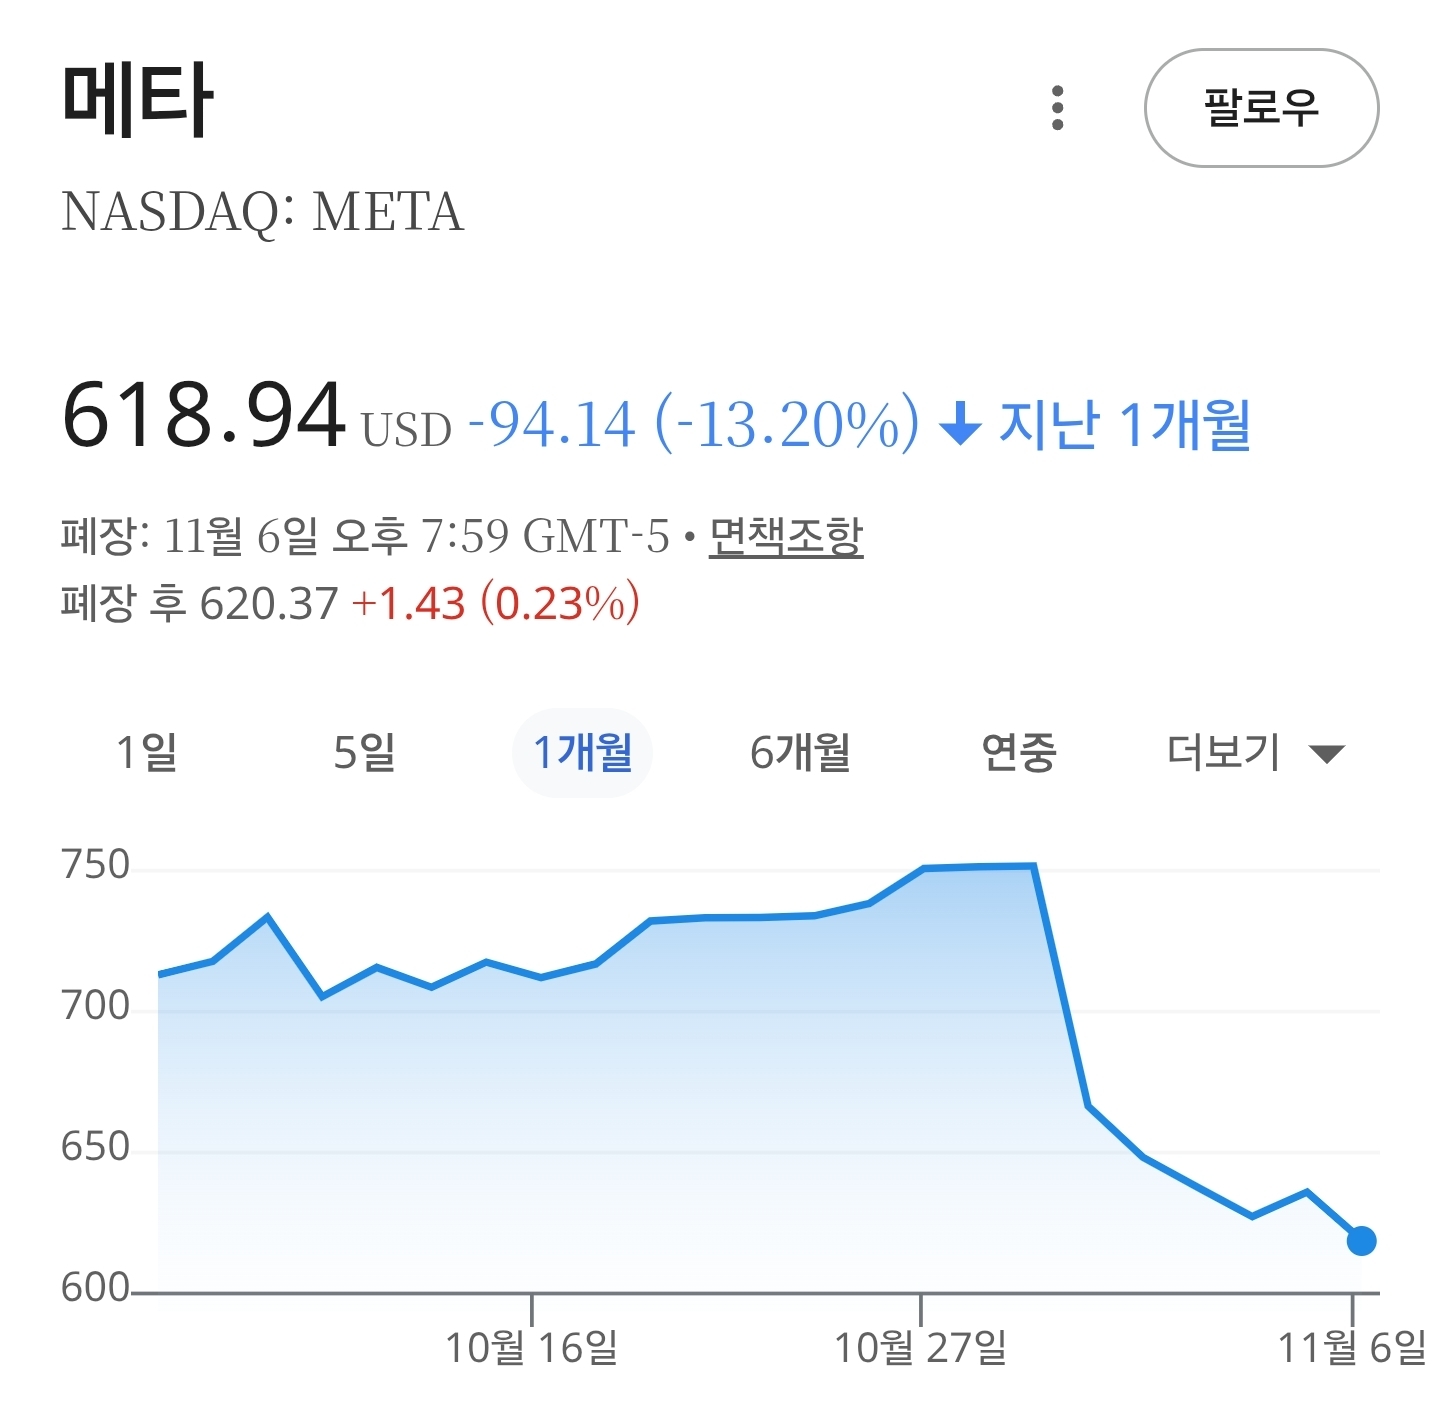Open the 면책조항 disclaimer link
This screenshot has height=1411, width=1440.
785,537
